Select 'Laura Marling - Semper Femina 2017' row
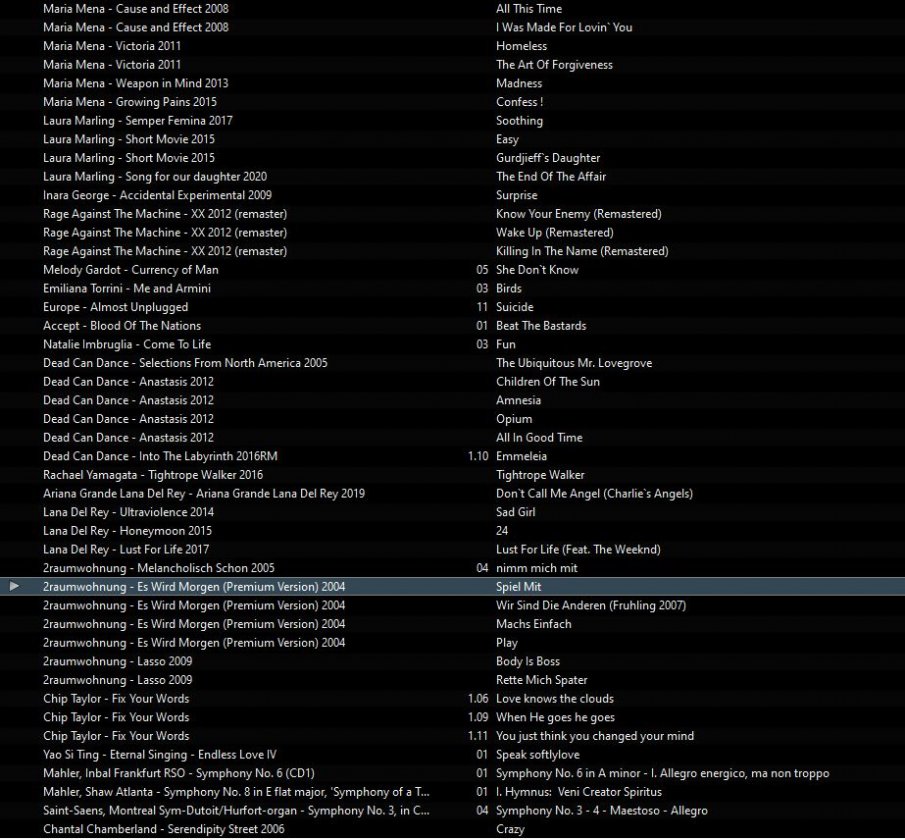Image resolution: width=905 pixels, height=840 pixels. 137,121
